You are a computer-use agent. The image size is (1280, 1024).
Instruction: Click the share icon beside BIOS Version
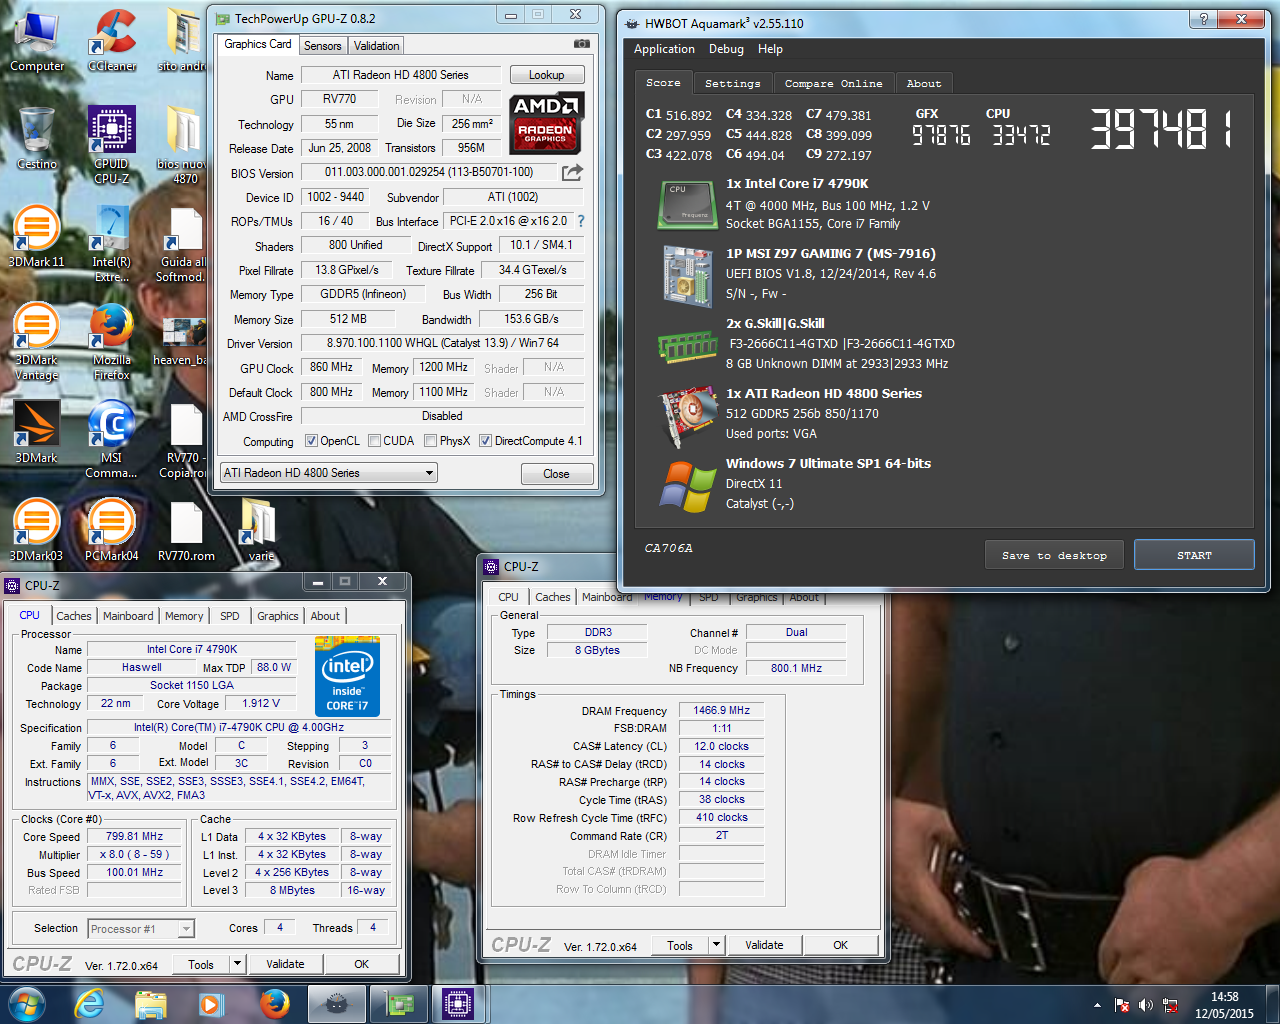572,172
